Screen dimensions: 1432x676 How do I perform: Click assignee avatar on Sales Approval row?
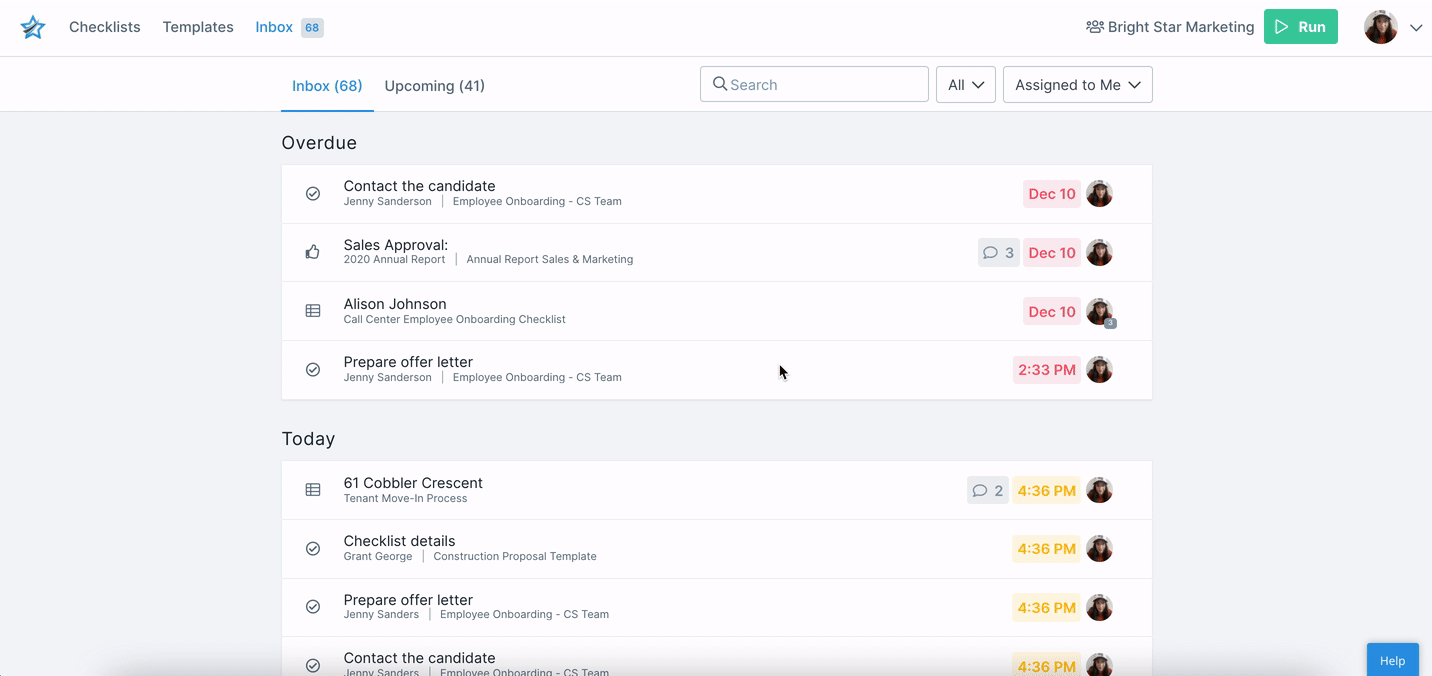(1100, 253)
